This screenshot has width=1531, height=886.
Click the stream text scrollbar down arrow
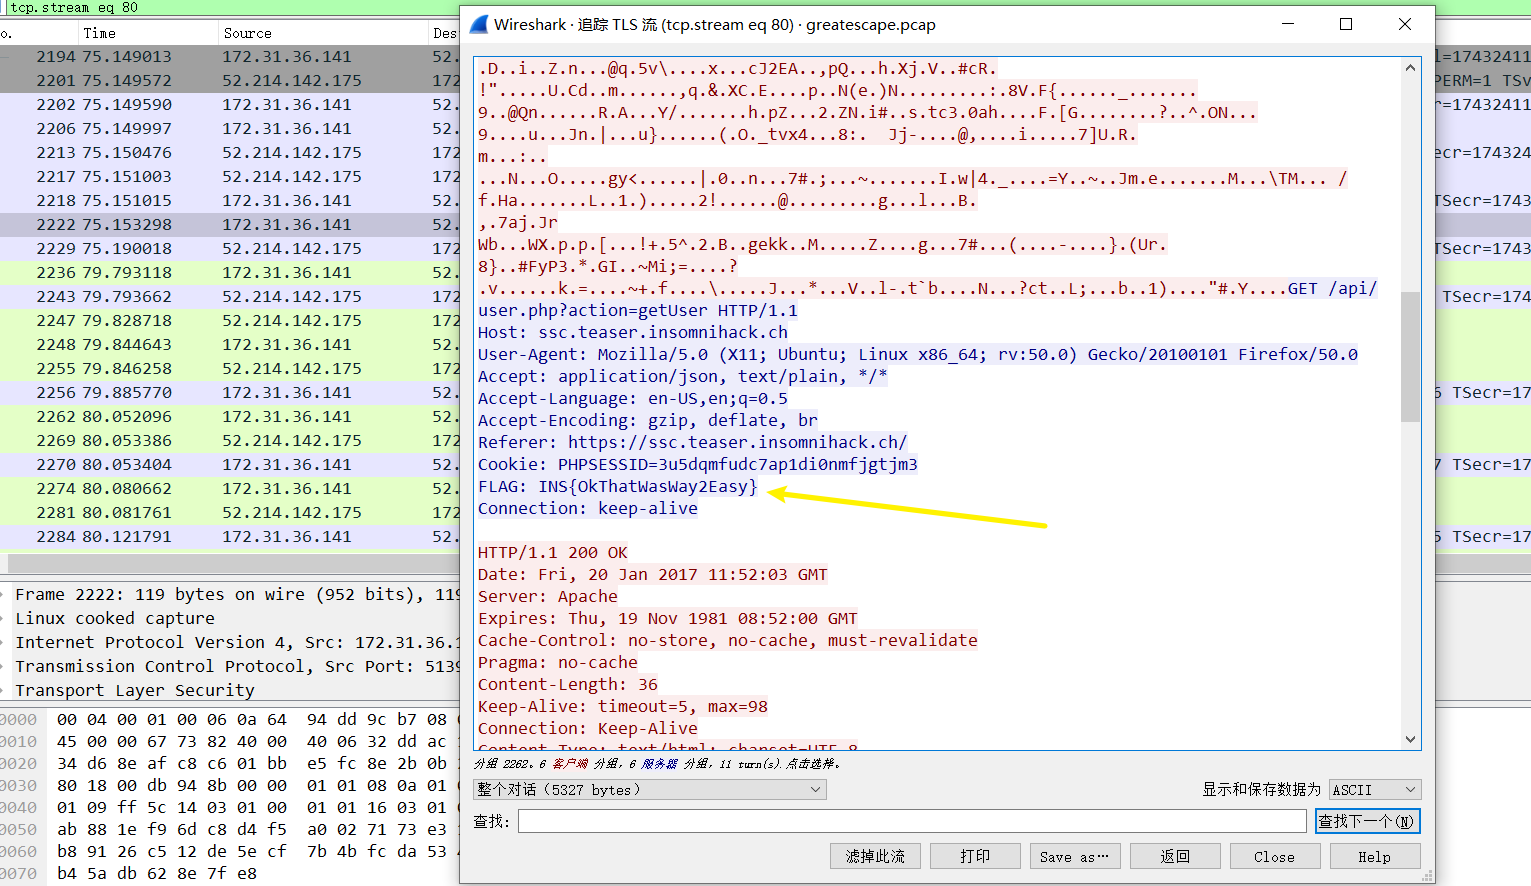click(x=1410, y=739)
